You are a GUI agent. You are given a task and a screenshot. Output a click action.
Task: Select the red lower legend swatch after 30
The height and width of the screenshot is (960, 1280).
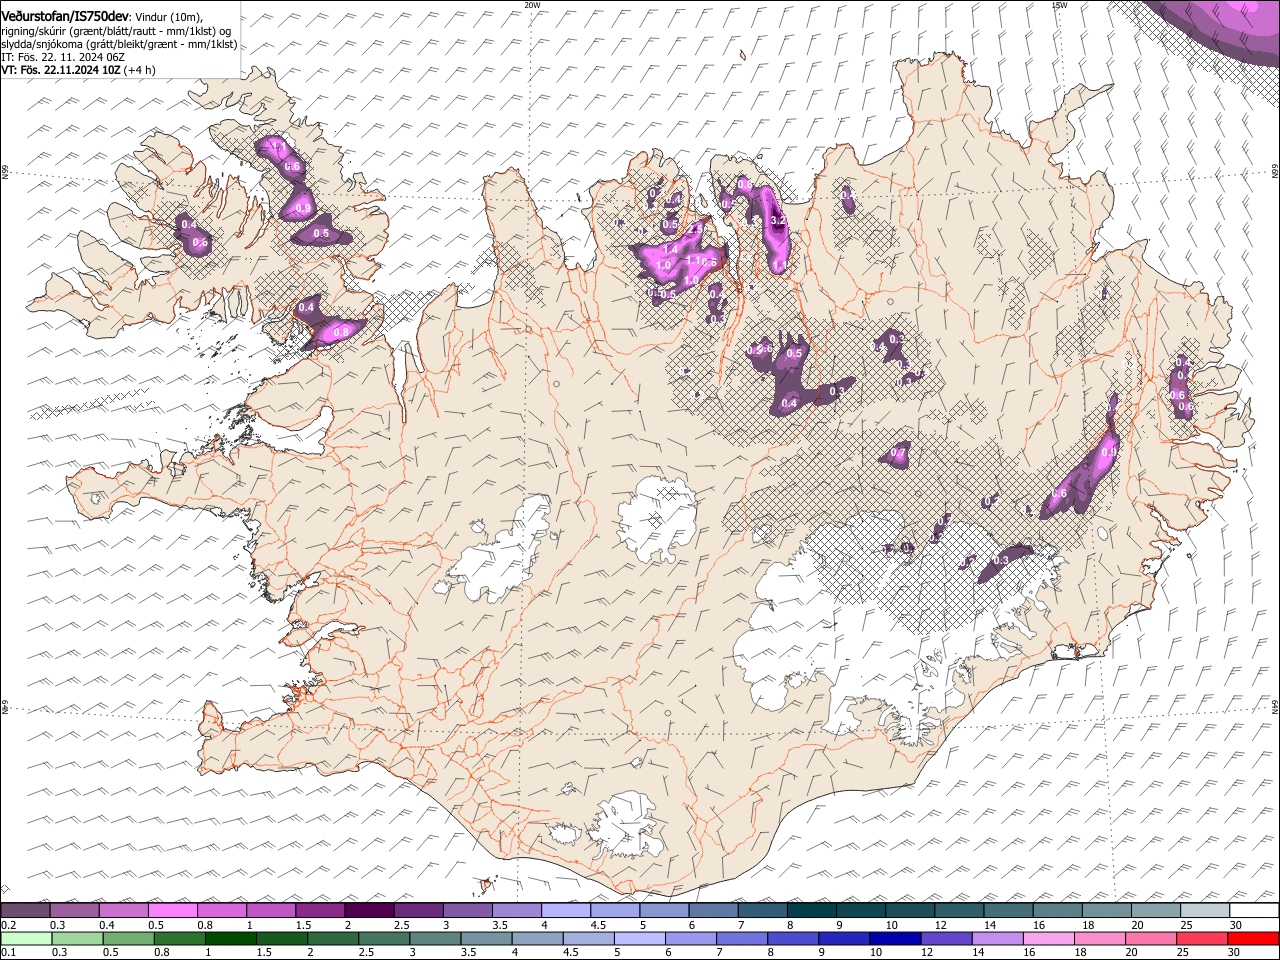tap(1254, 938)
